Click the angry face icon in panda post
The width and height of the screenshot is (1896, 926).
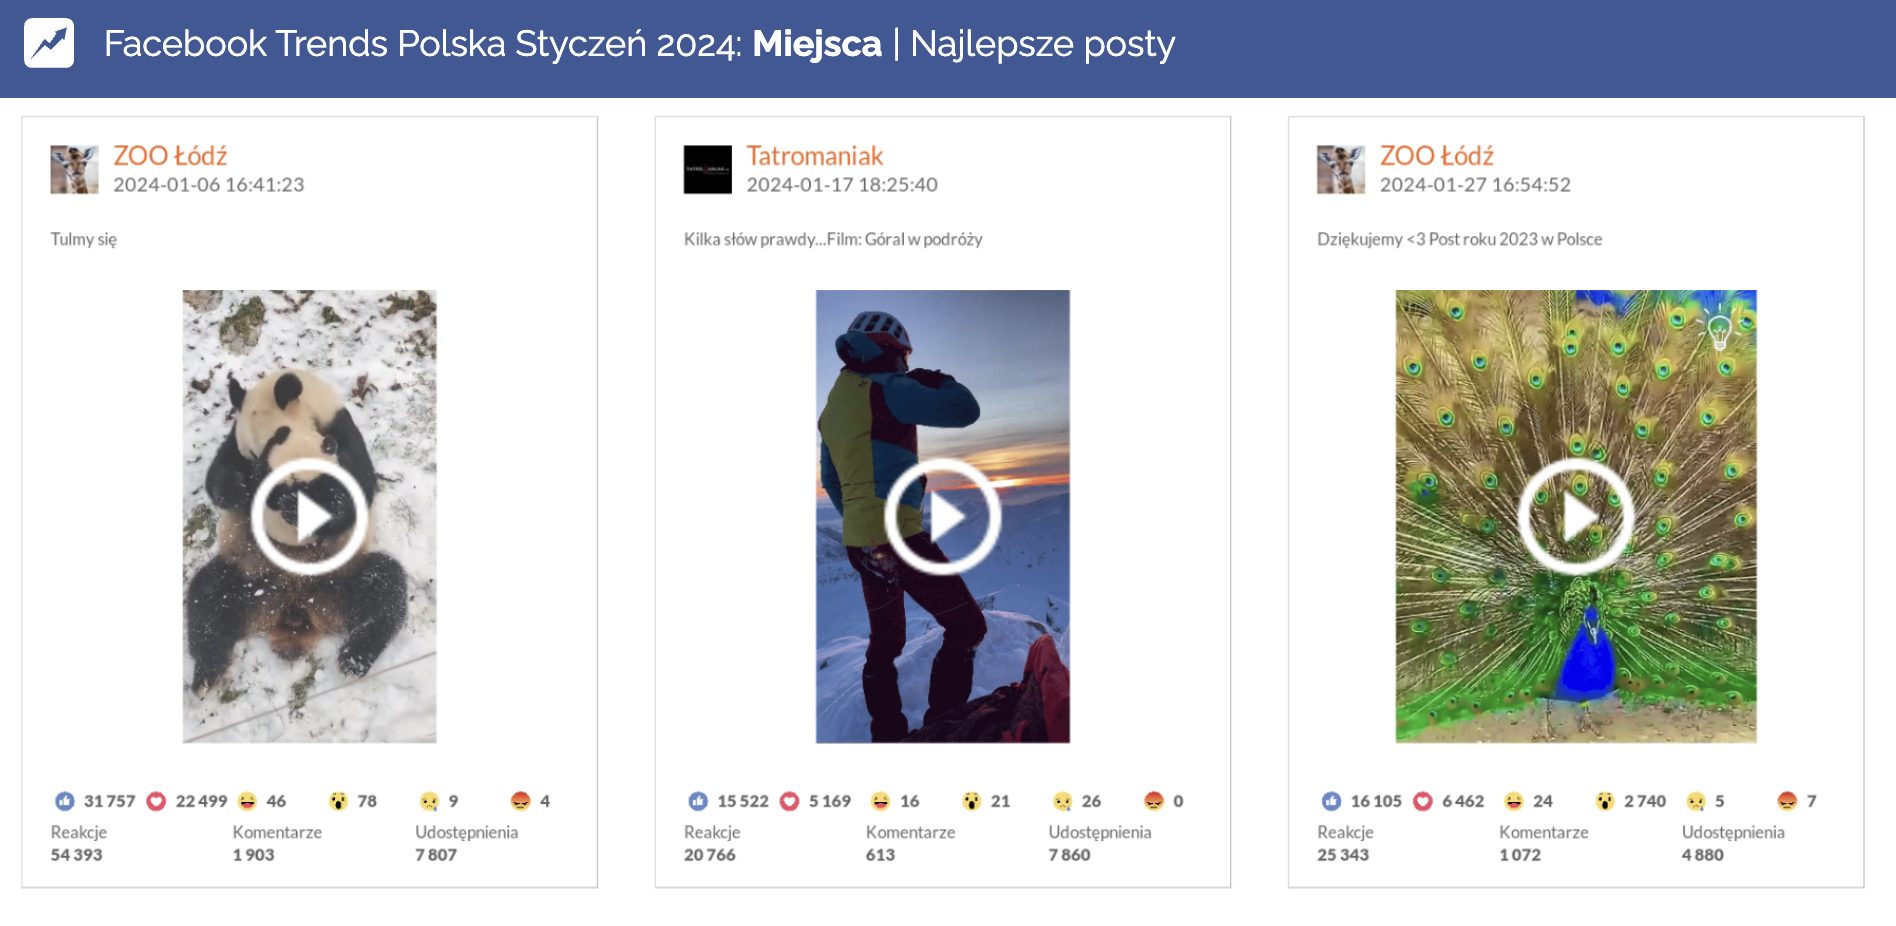point(520,801)
